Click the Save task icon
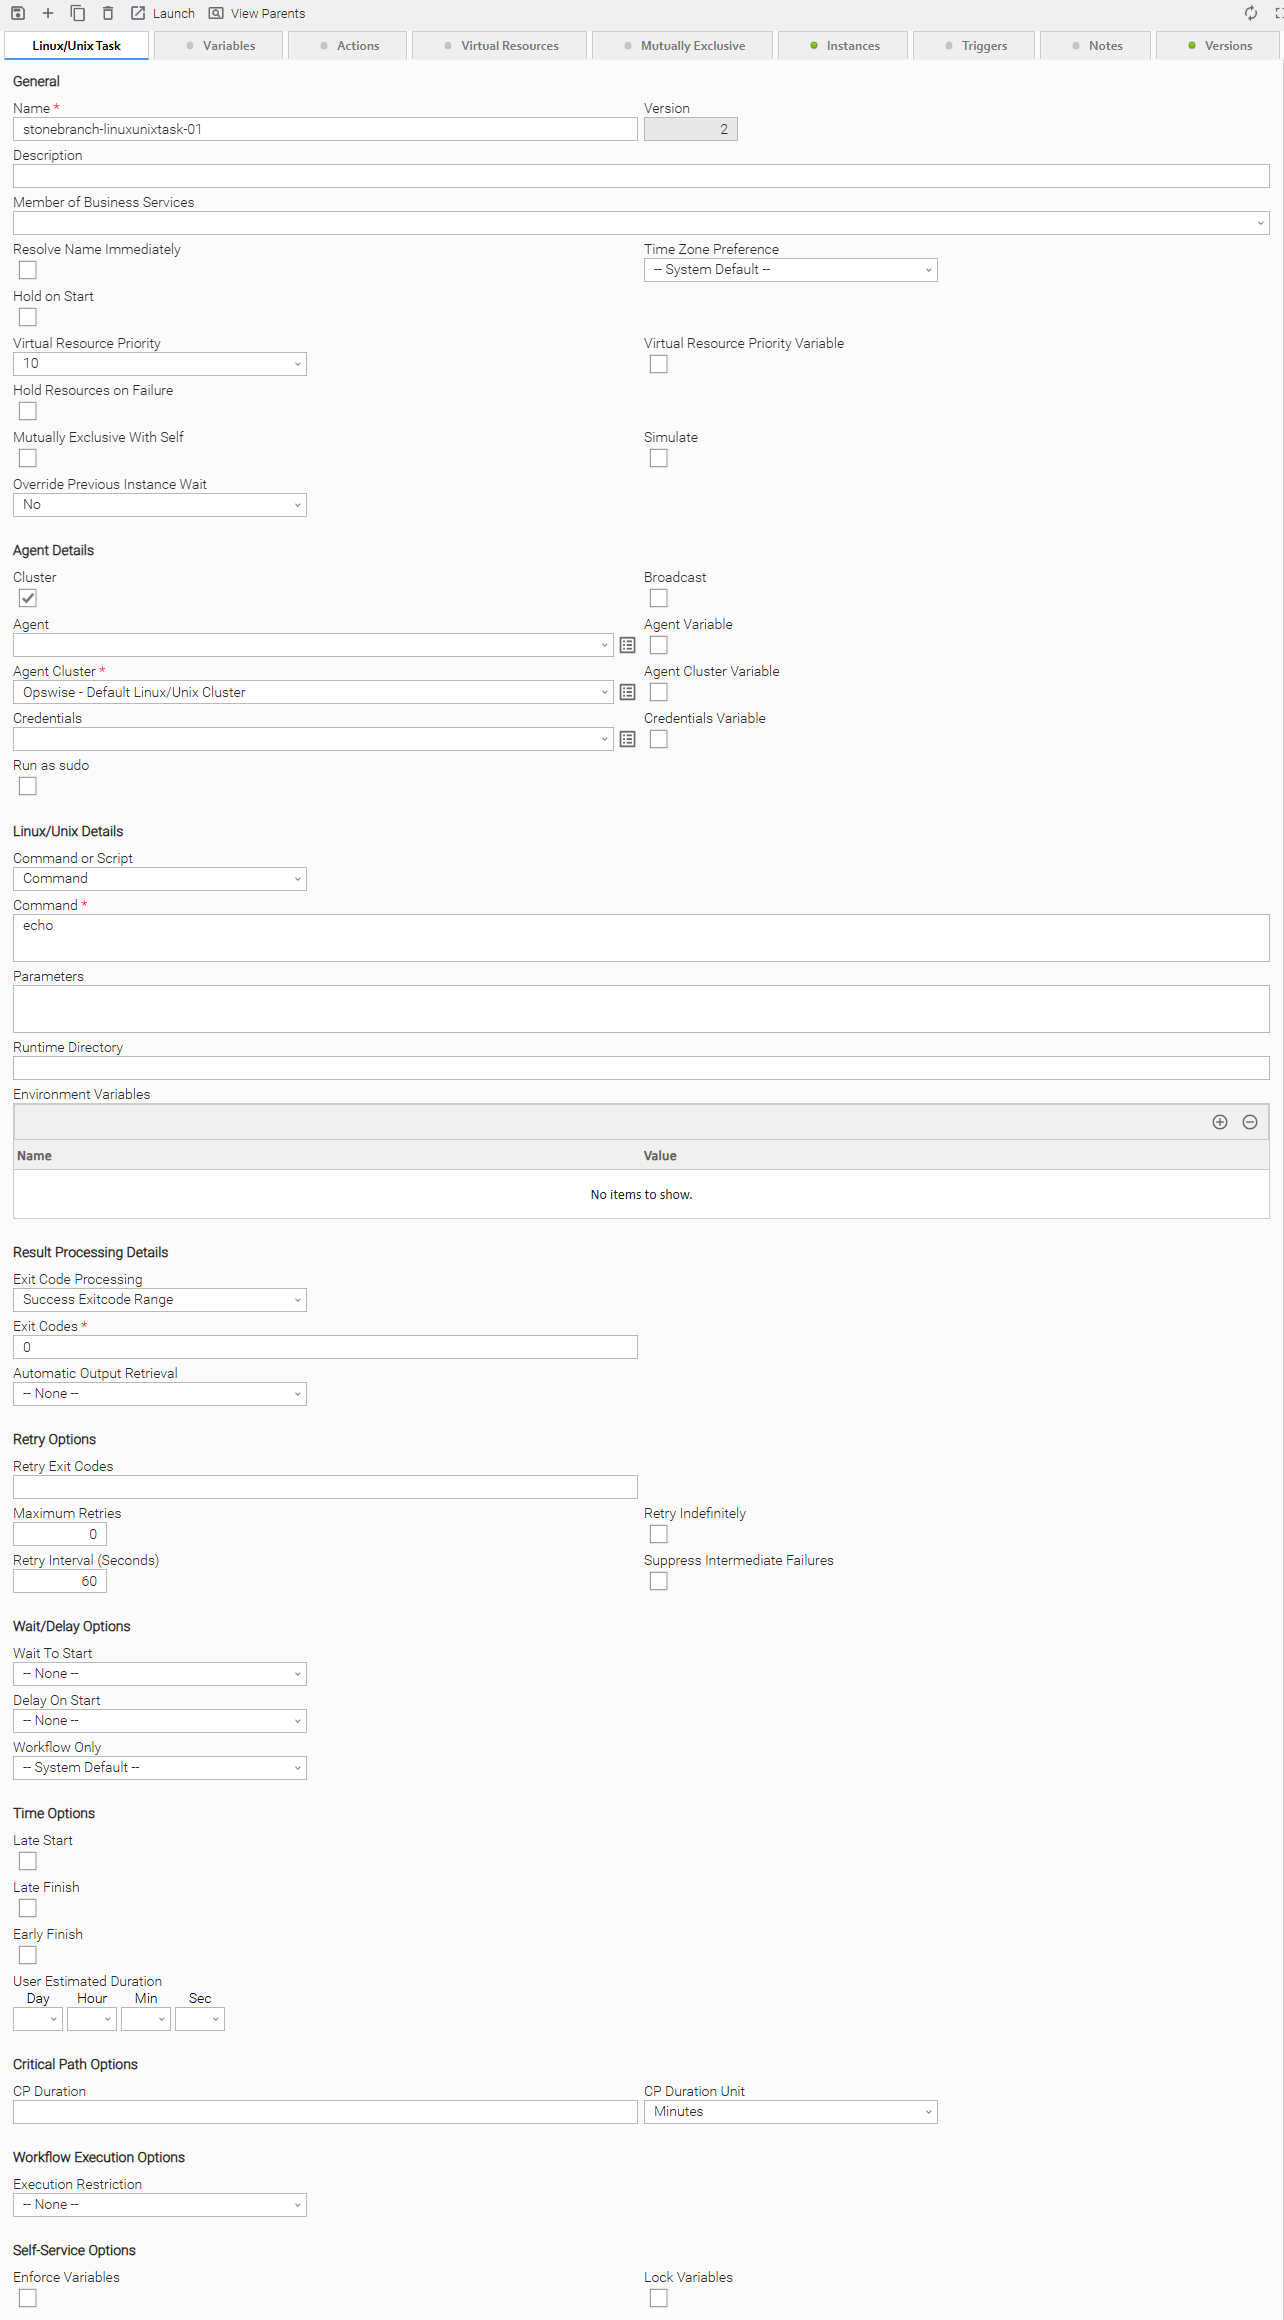 (18, 13)
